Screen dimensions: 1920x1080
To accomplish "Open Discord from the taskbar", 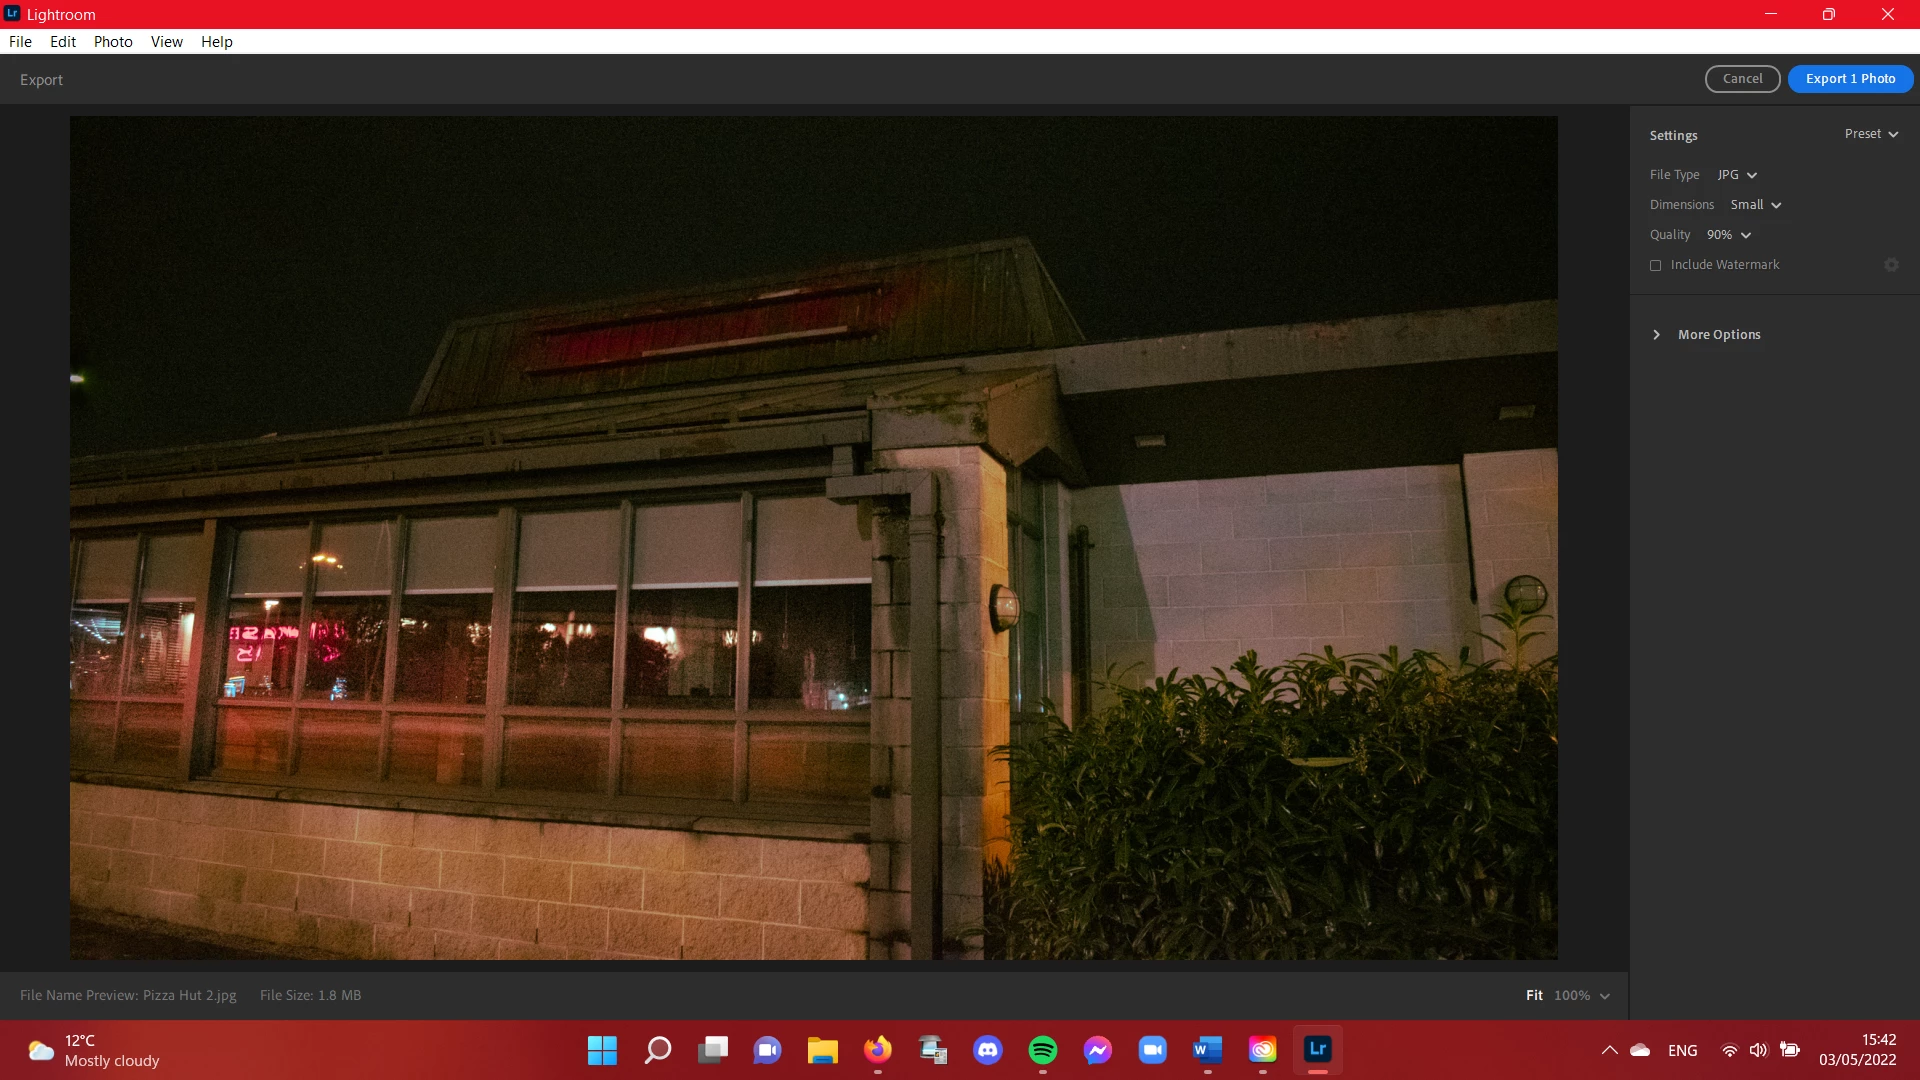I will coord(988,1050).
